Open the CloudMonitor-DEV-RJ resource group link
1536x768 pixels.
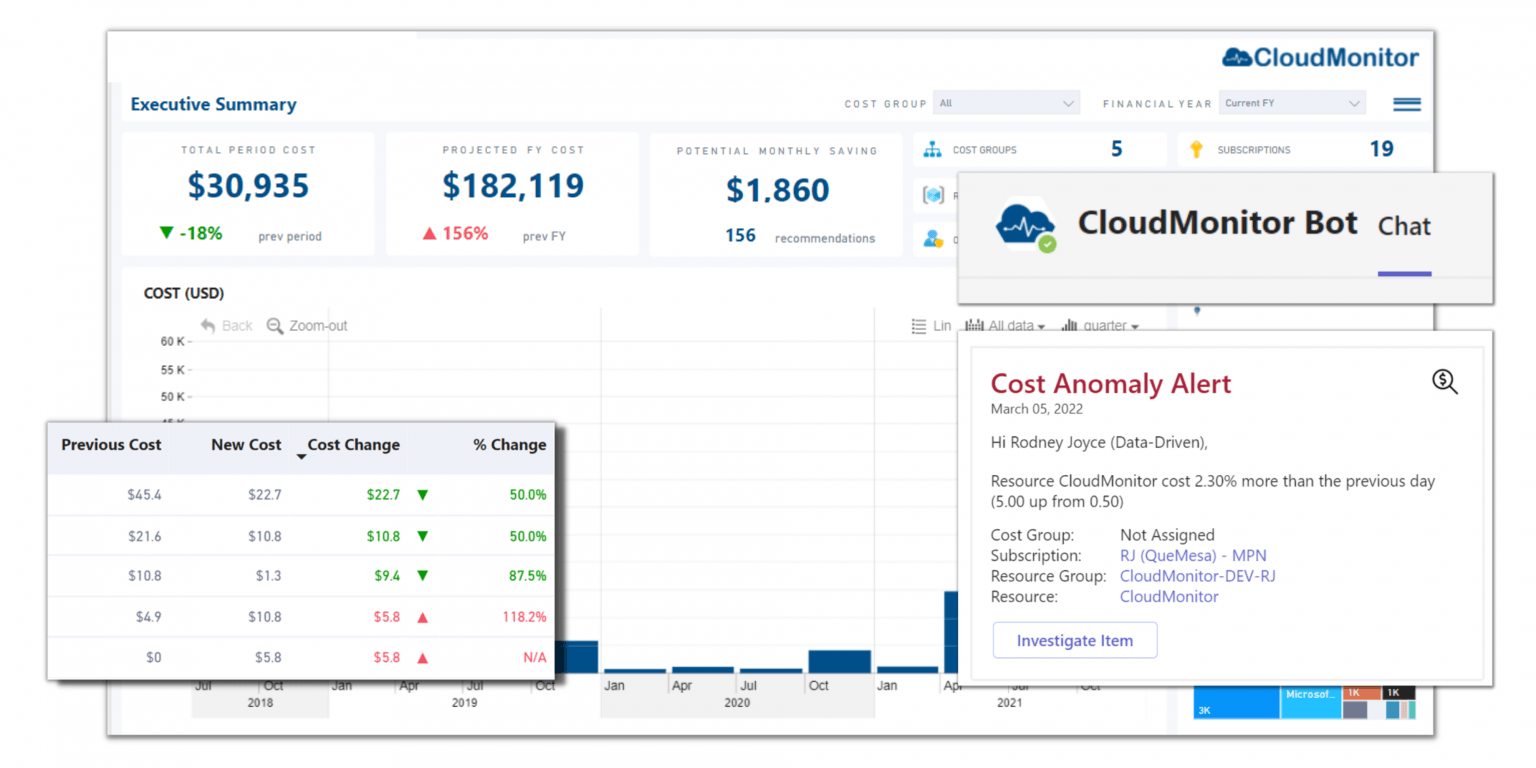(x=1197, y=576)
